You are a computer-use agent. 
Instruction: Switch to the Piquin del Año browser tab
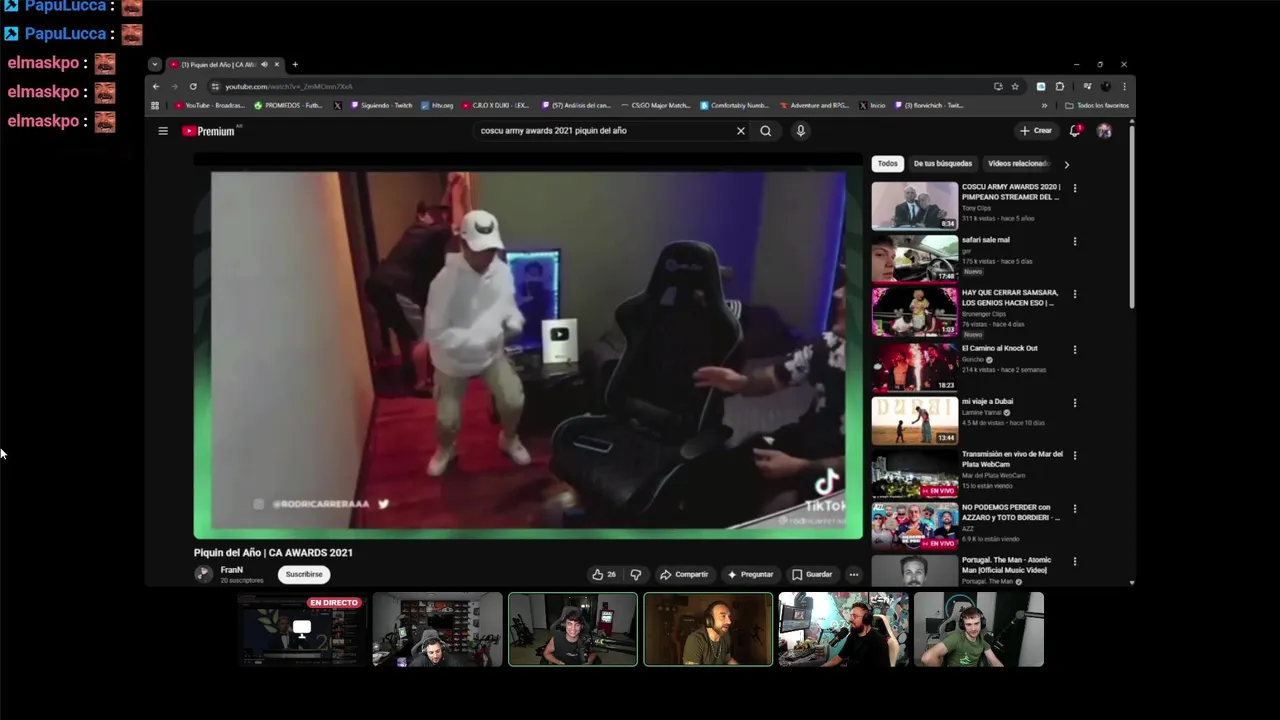pyautogui.click(x=225, y=64)
